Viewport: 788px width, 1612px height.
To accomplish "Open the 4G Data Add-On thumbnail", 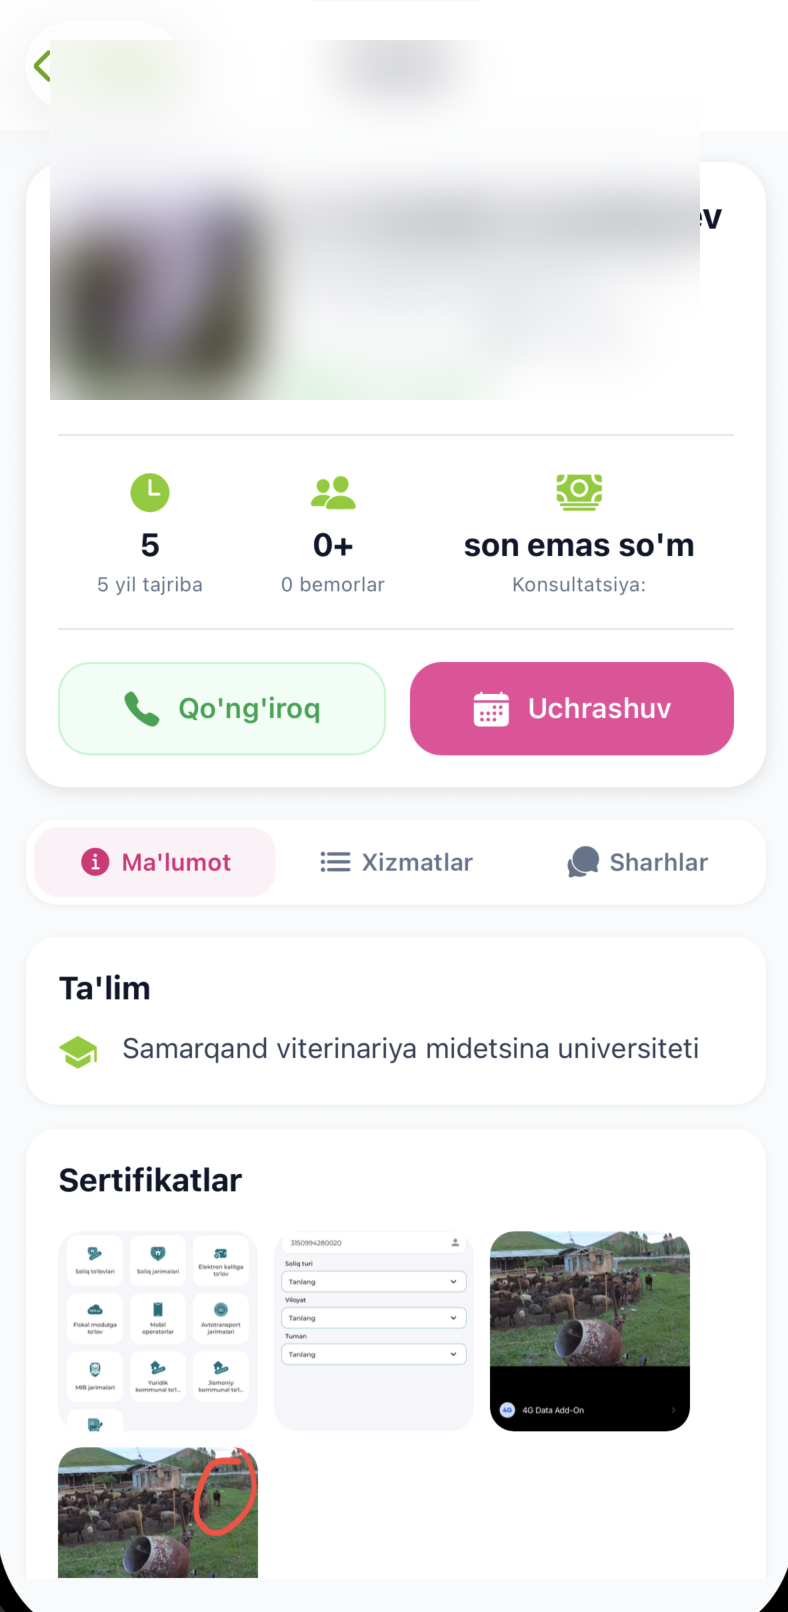I will click(x=590, y=1330).
